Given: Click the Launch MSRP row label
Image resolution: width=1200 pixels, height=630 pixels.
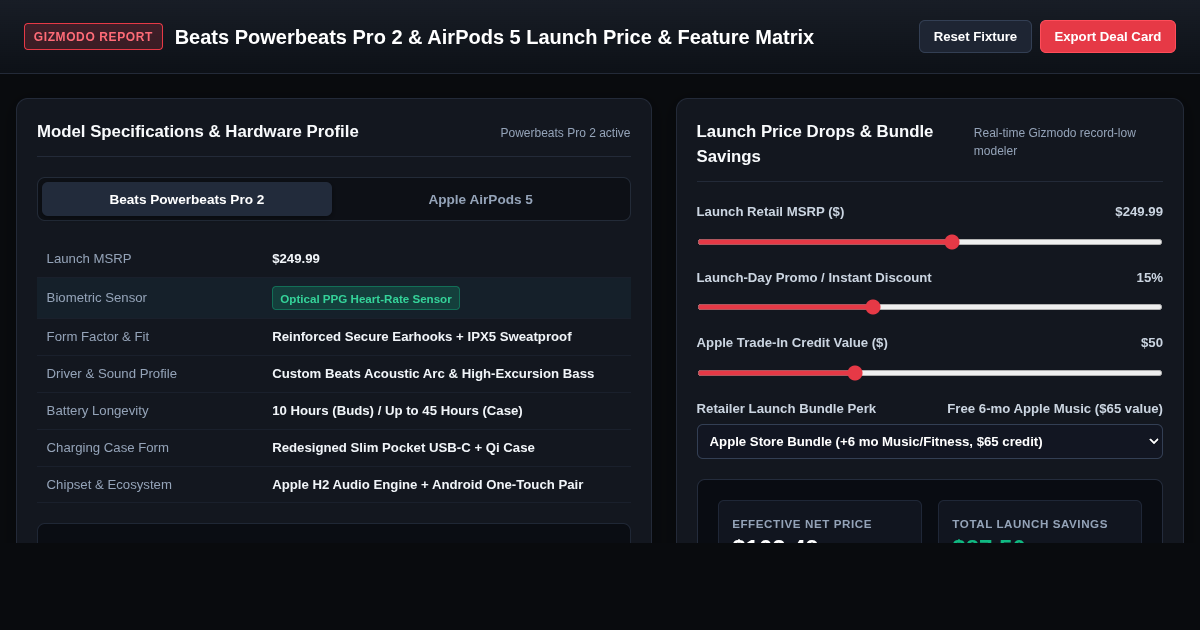Looking at the screenshot, I should [89, 259].
